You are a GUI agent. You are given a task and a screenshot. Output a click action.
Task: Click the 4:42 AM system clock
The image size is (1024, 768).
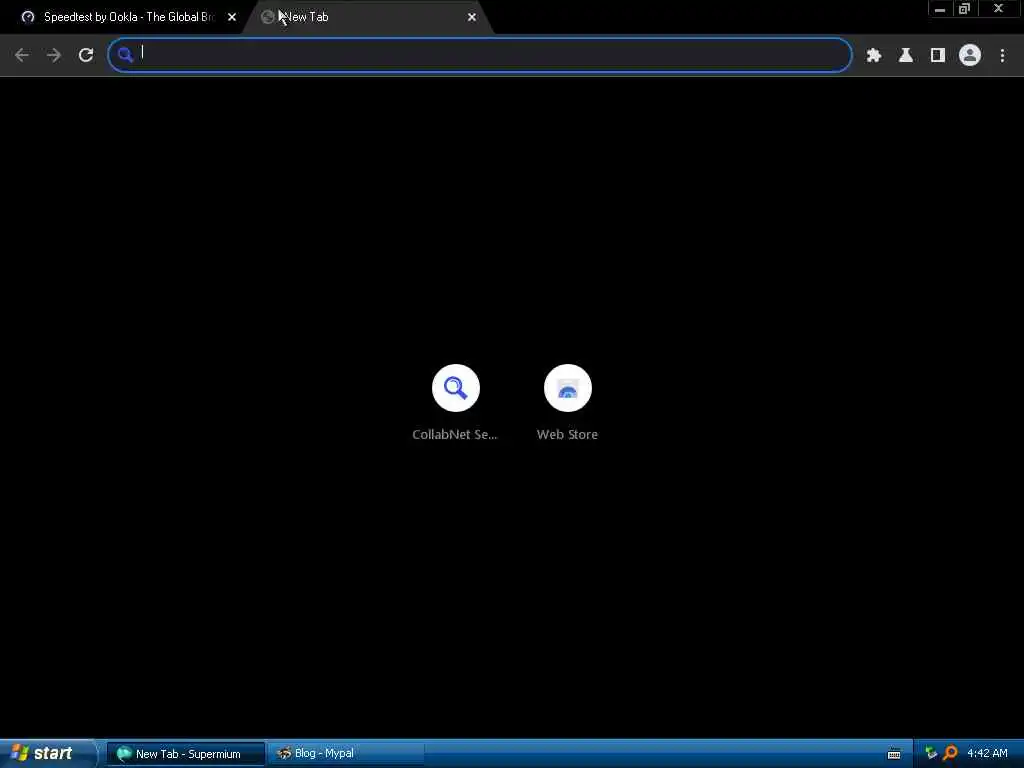click(987, 754)
